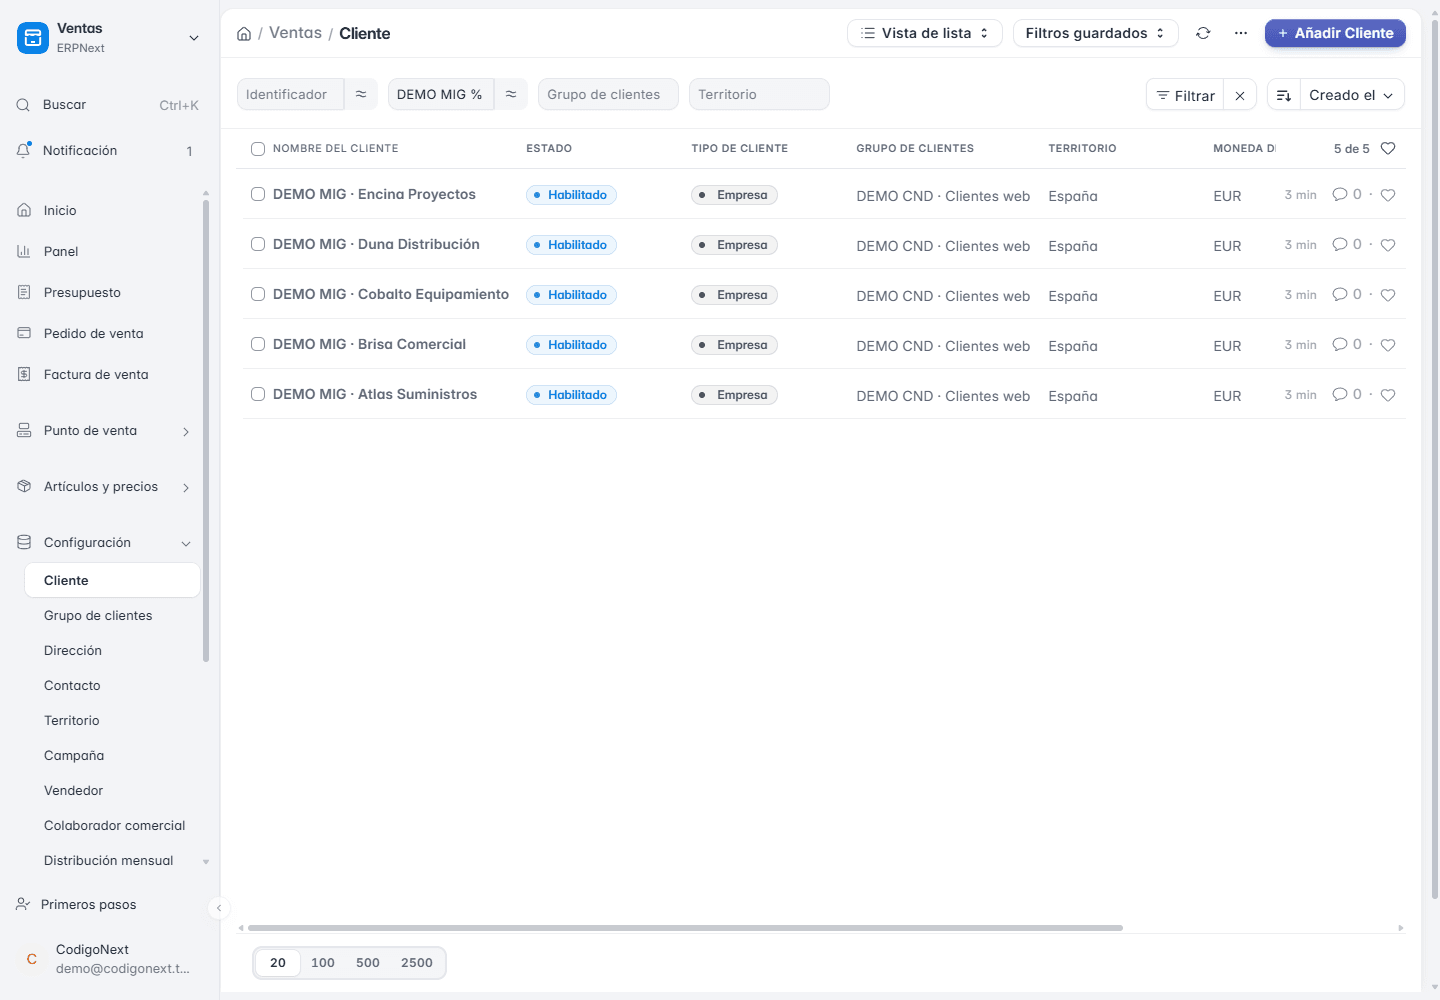The width and height of the screenshot is (1440, 1000).
Task: Expand the Filtros guardados dropdown
Action: pyautogui.click(x=1096, y=33)
